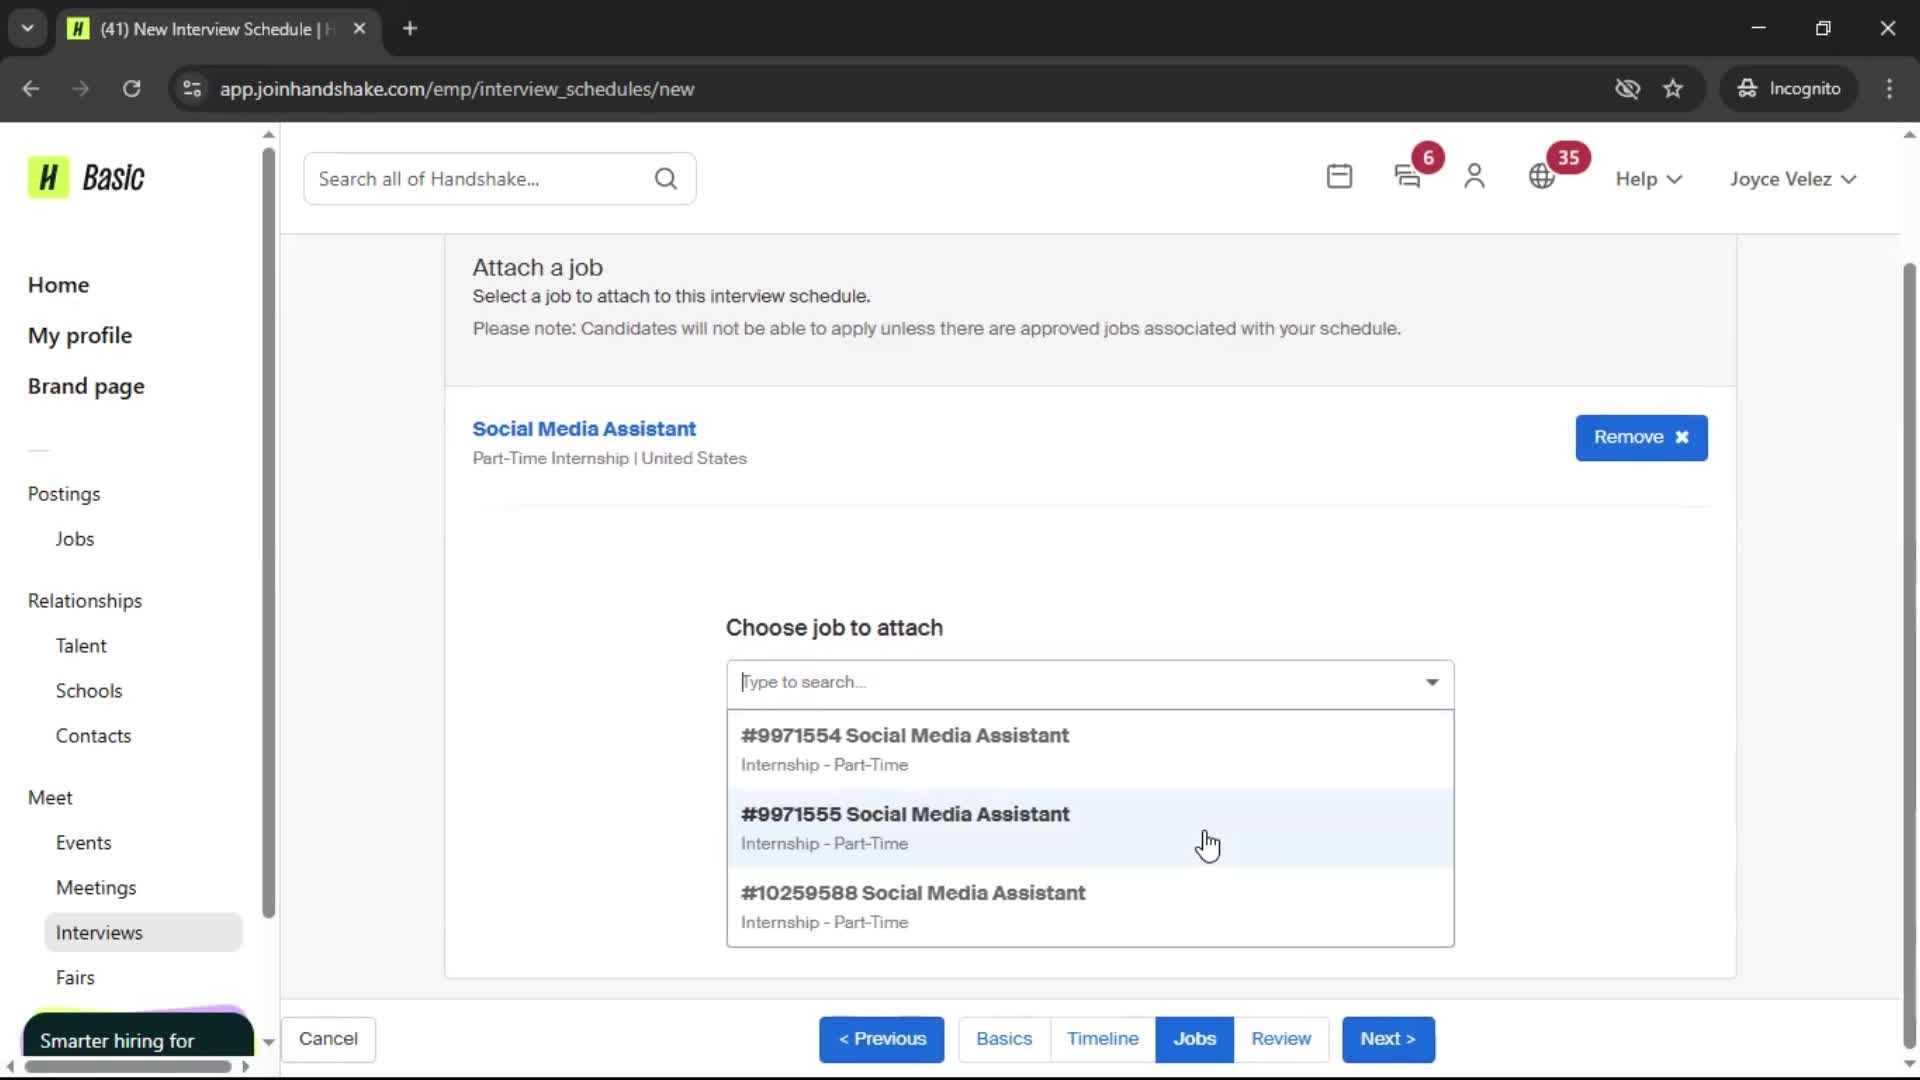Click the tracking protection eye icon
Viewport: 1920px width, 1080px height.
pyautogui.click(x=1627, y=89)
